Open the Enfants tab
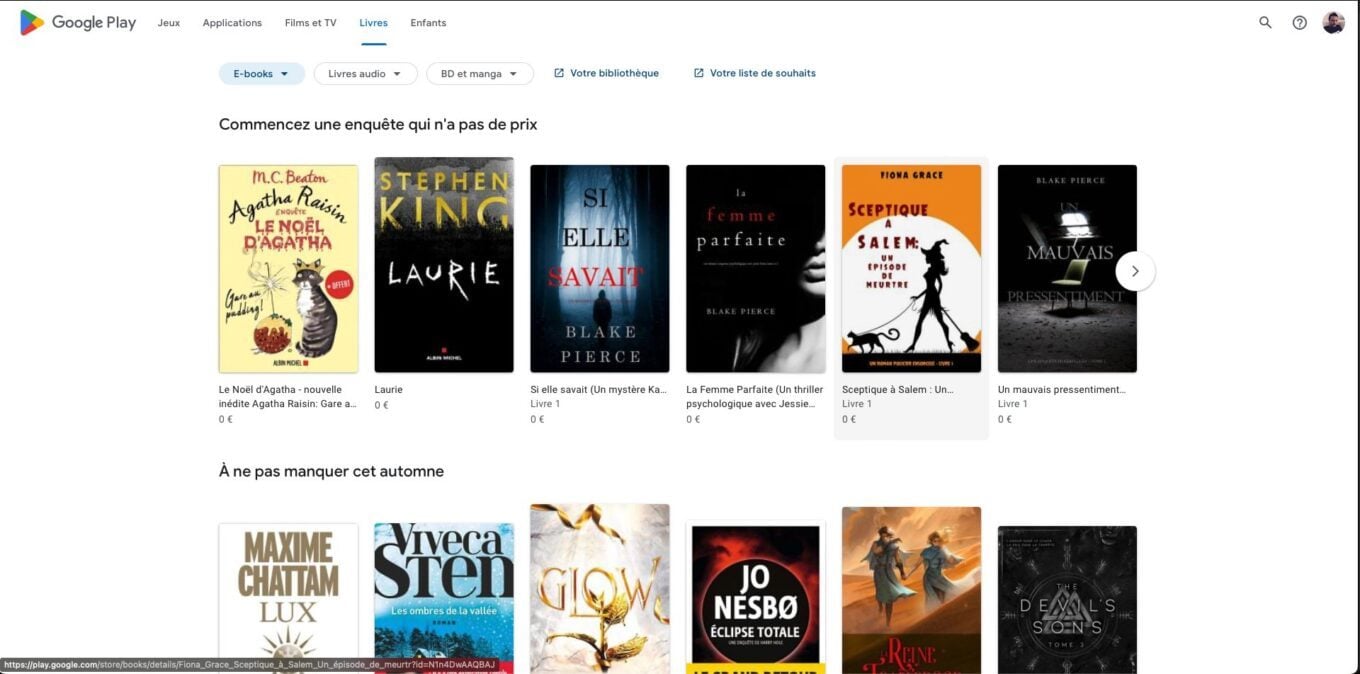 click(x=428, y=22)
